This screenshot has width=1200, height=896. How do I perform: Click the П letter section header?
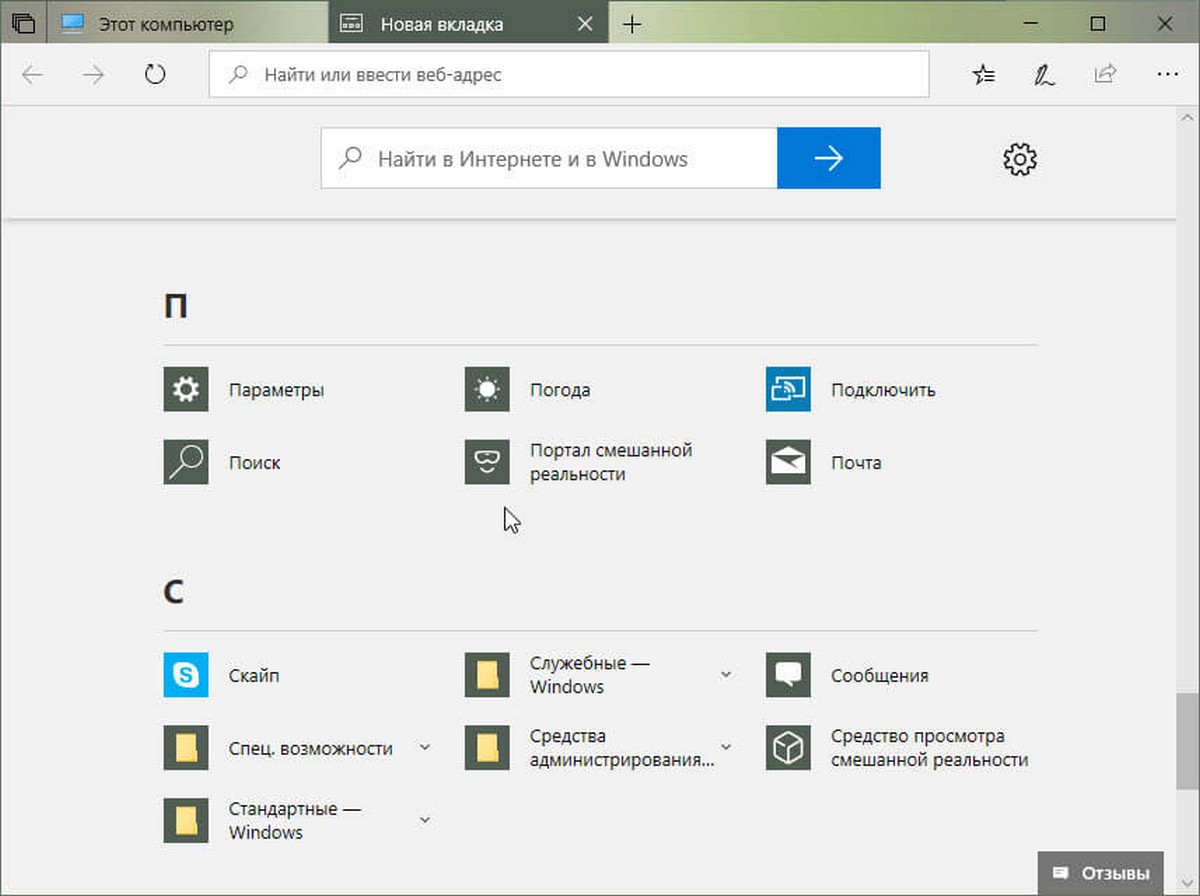[175, 306]
